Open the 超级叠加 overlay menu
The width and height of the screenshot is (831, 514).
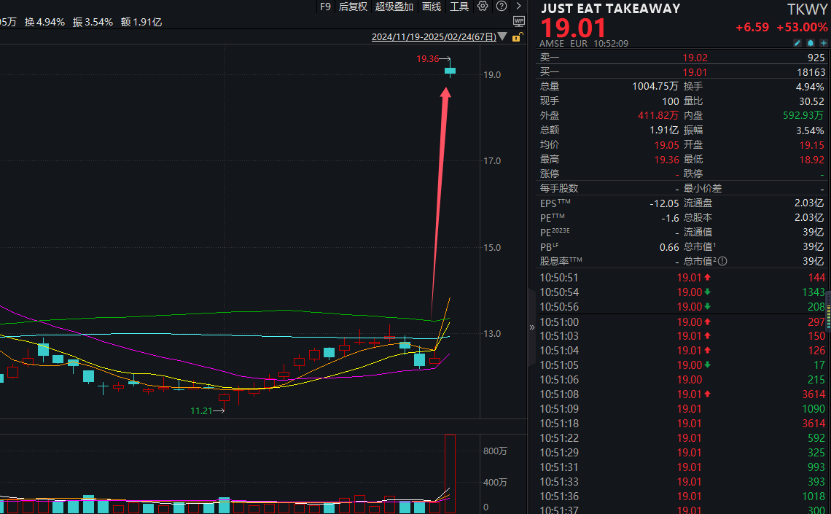click(393, 7)
